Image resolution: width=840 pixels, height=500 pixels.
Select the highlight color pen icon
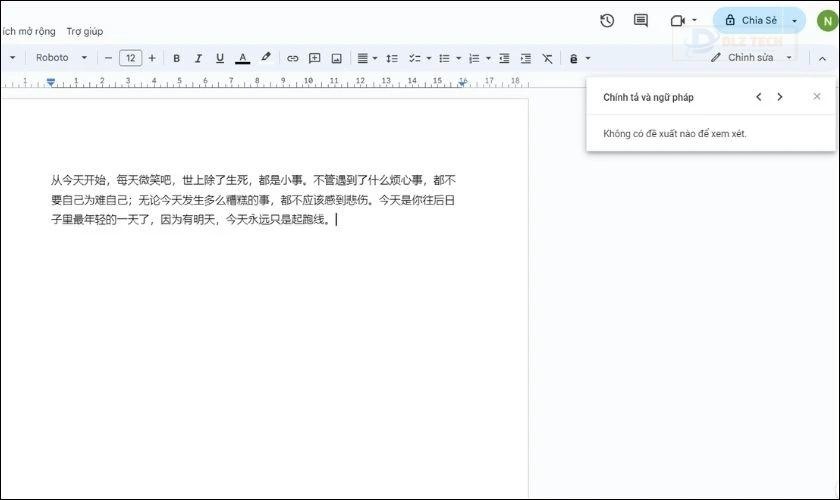pyautogui.click(x=265, y=58)
